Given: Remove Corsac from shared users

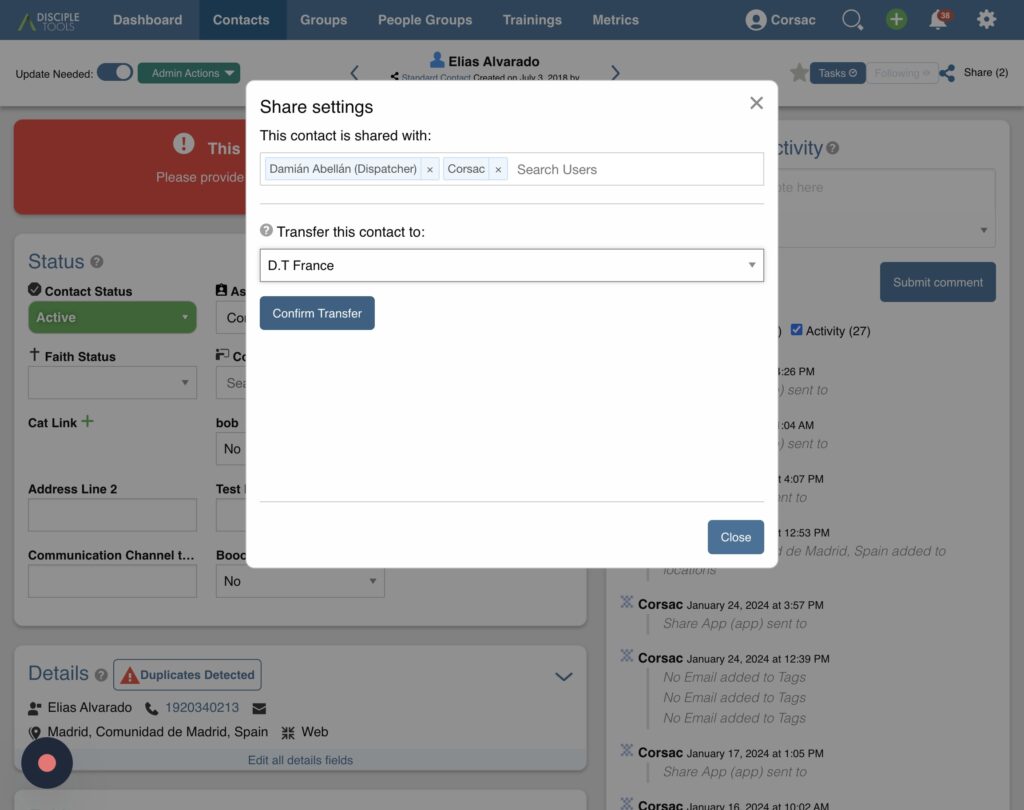Looking at the screenshot, I should (498, 170).
